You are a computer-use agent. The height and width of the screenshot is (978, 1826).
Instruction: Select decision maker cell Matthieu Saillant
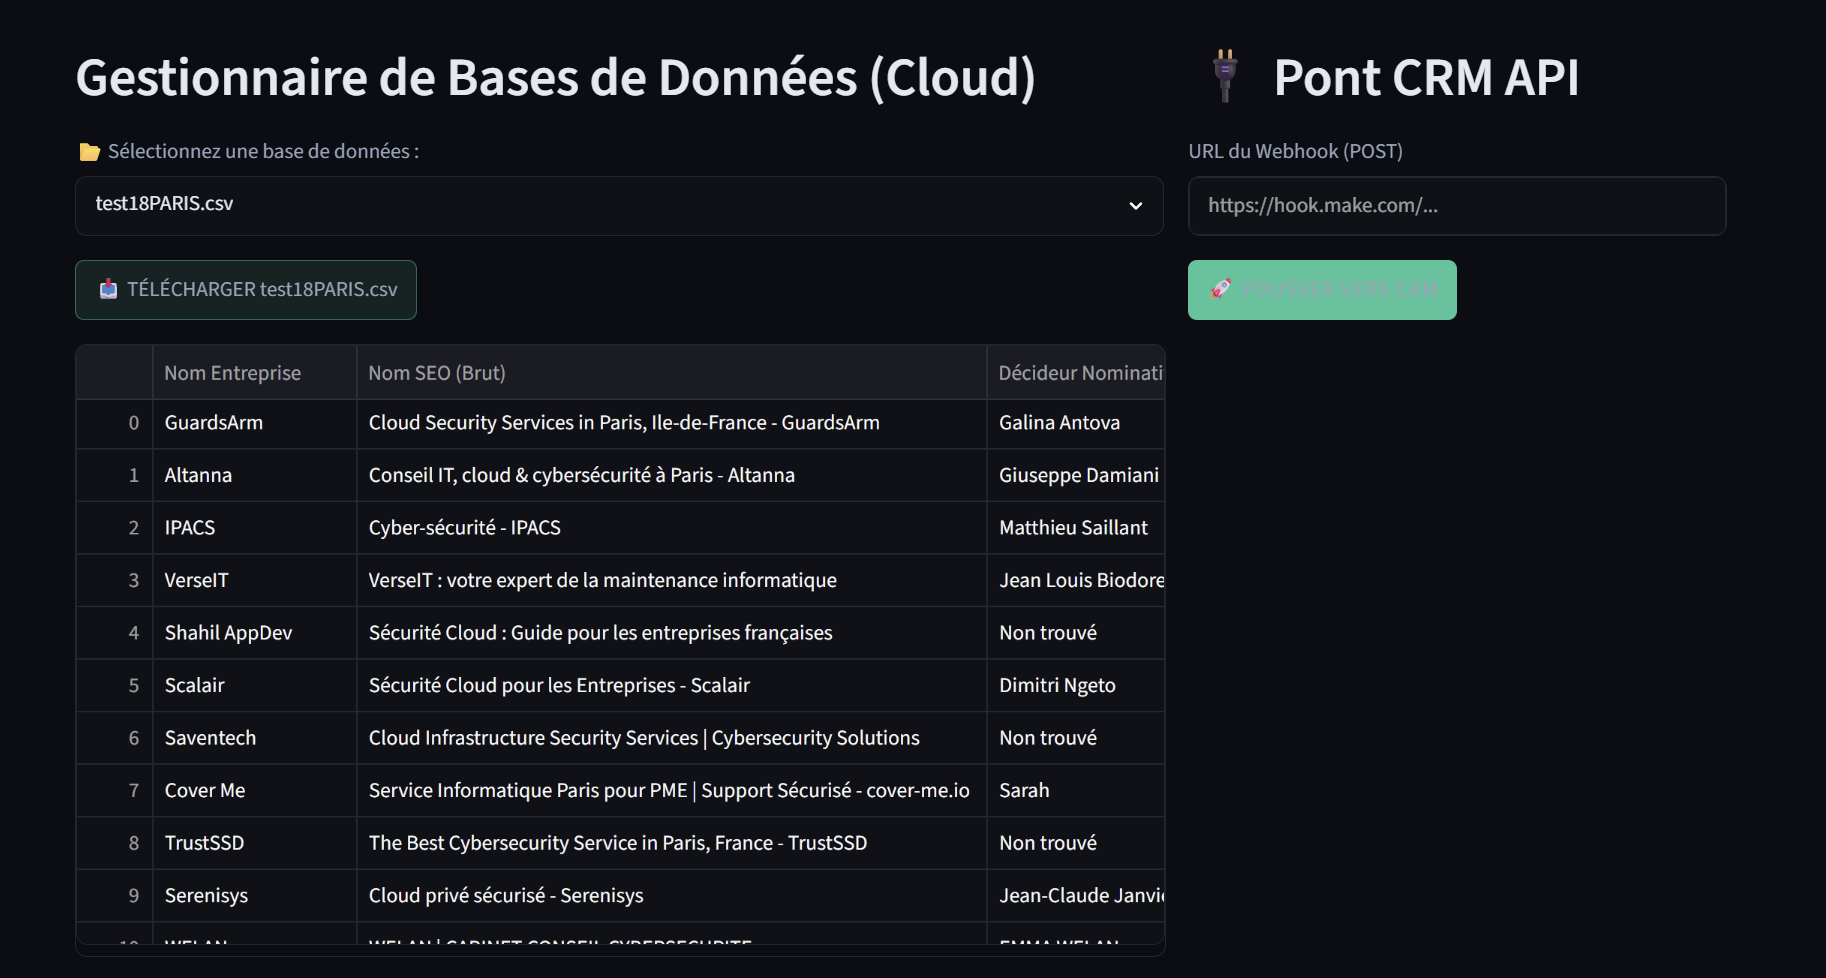(1076, 528)
